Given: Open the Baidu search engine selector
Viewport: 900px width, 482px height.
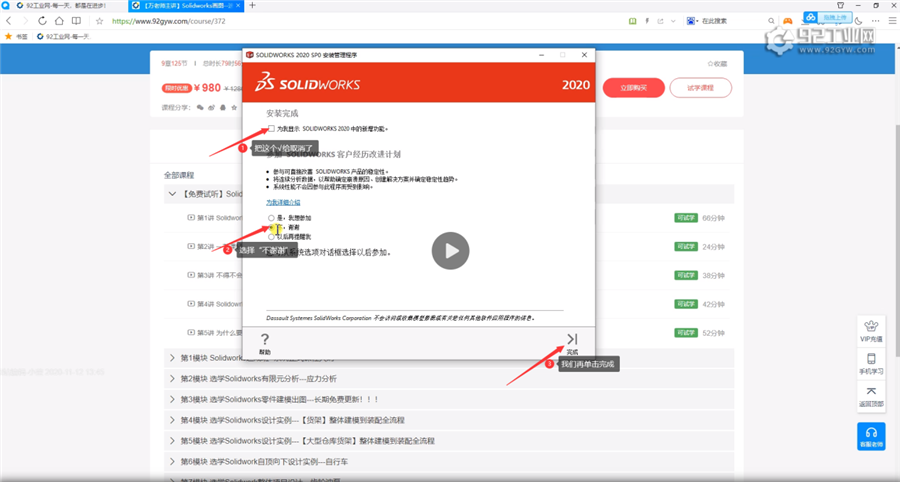Looking at the screenshot, I should point(692,21).
